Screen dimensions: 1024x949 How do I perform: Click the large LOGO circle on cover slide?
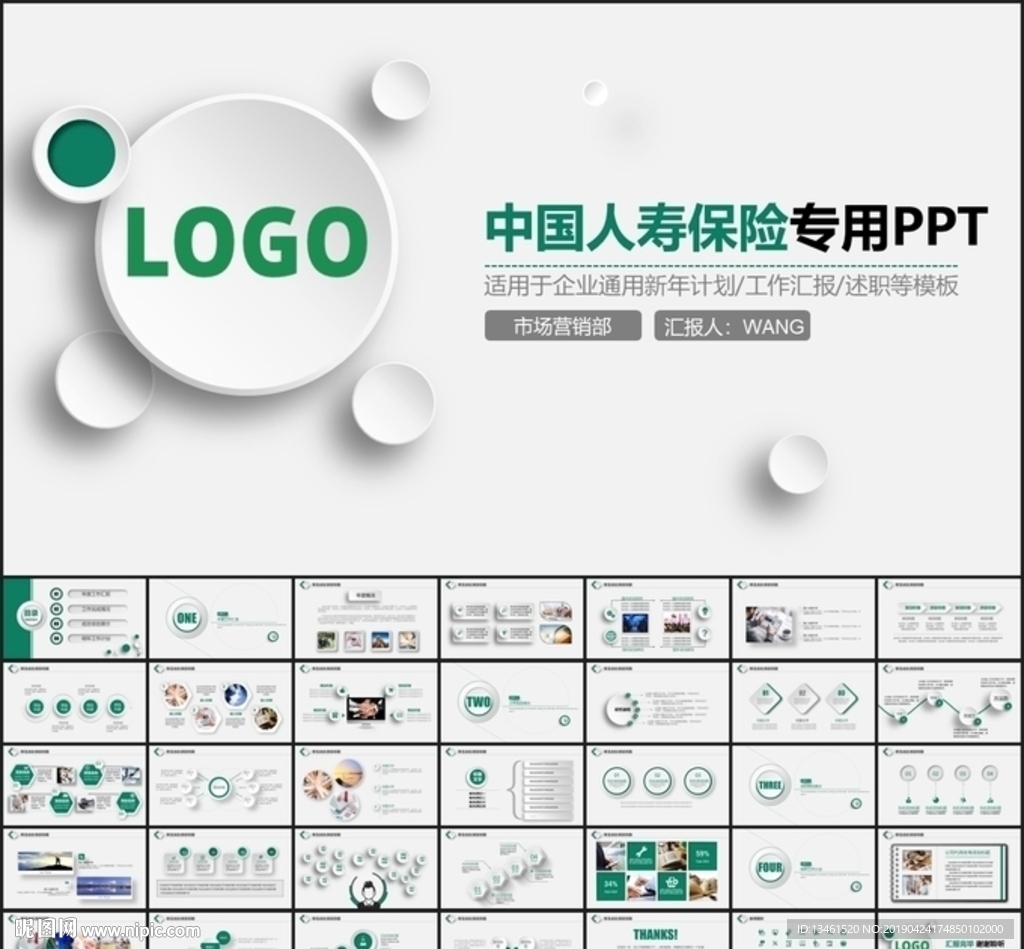(247, 244)
